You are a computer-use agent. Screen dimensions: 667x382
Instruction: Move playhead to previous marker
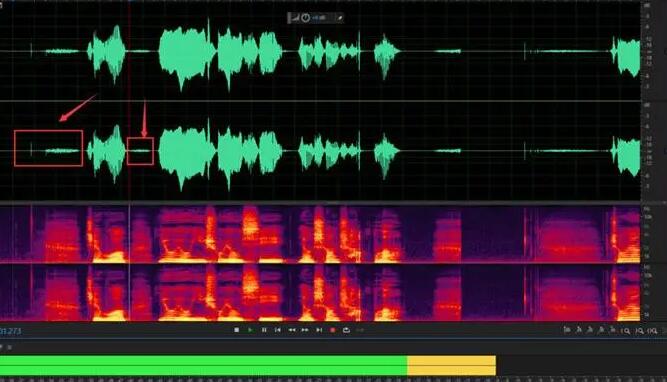[x=277, y=330]
